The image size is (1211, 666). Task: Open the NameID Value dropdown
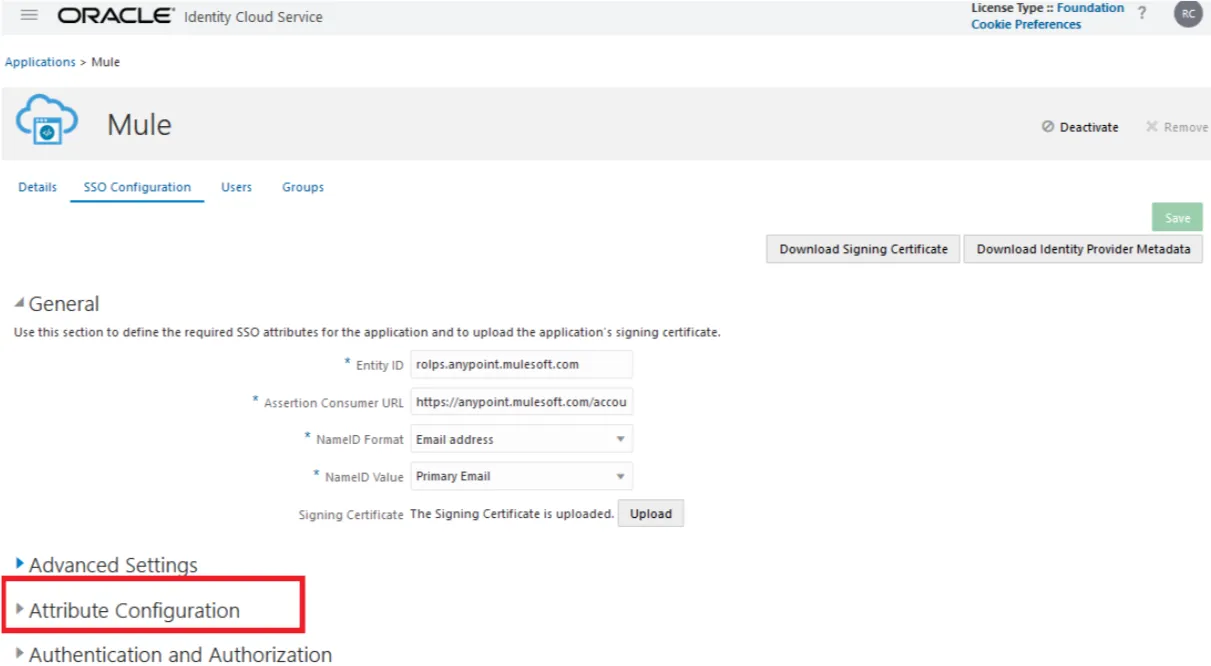pyautogui.click(x=522, y=476)
